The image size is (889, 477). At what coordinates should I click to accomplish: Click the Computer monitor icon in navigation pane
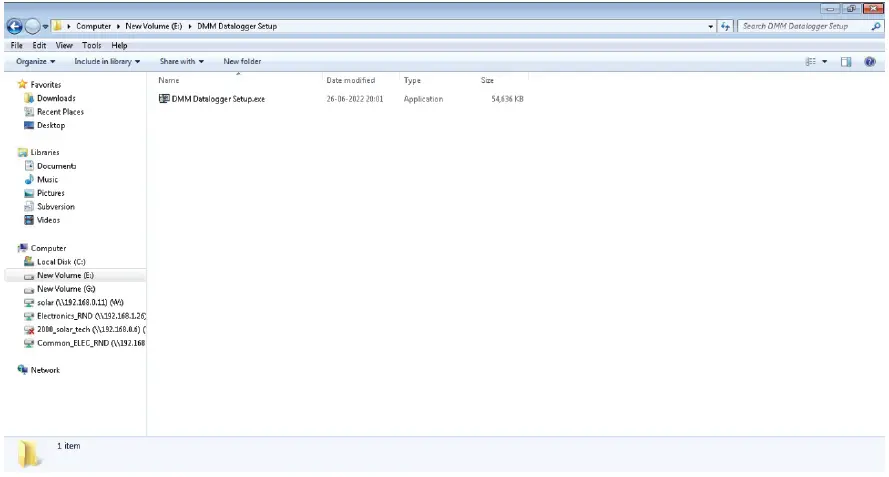click(23, 248)
